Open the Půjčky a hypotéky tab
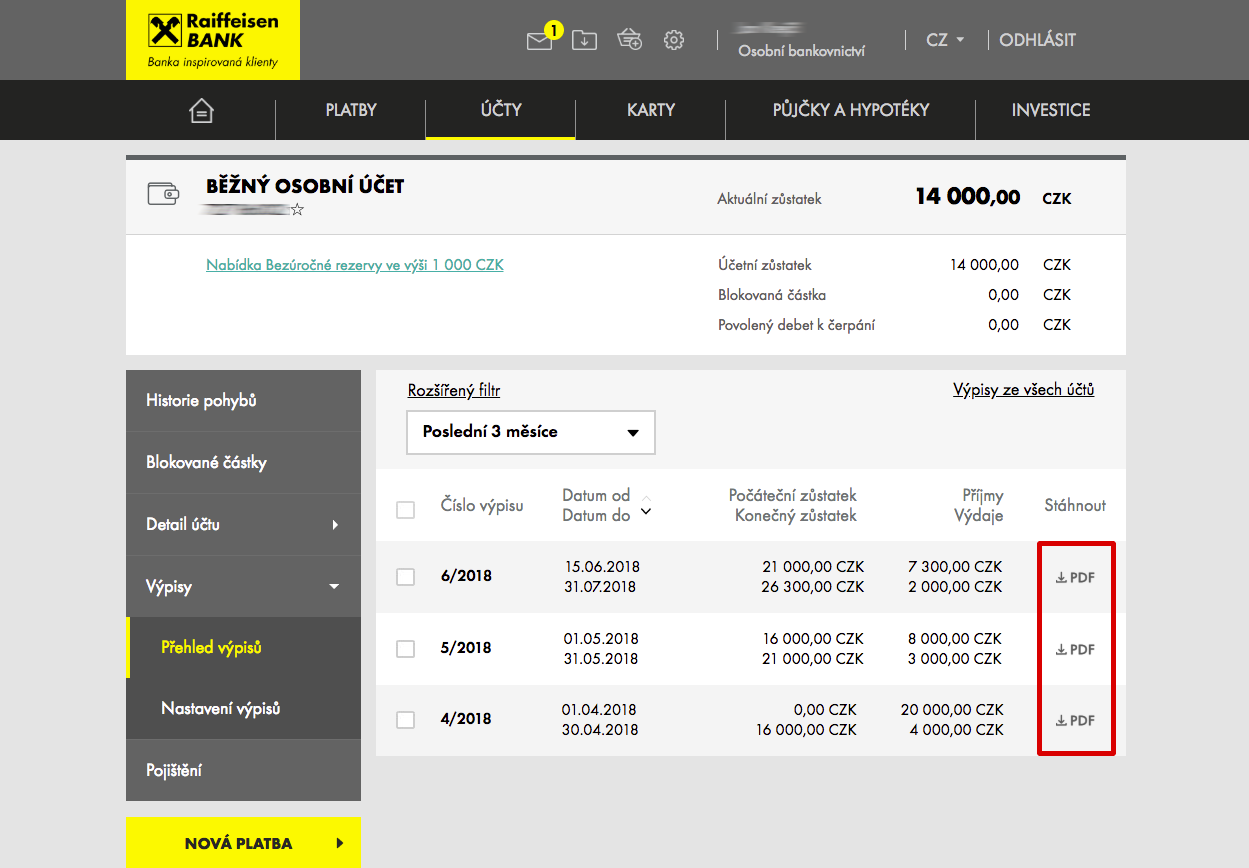This screenshot has height=868, width=1249. 851,110
